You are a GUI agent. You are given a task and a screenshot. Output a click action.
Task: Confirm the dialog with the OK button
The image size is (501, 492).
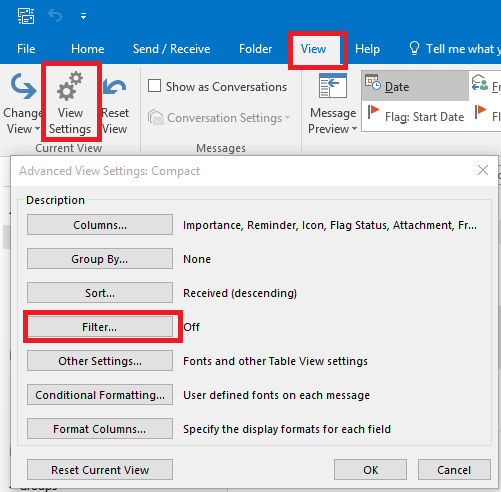coord(370,470)
